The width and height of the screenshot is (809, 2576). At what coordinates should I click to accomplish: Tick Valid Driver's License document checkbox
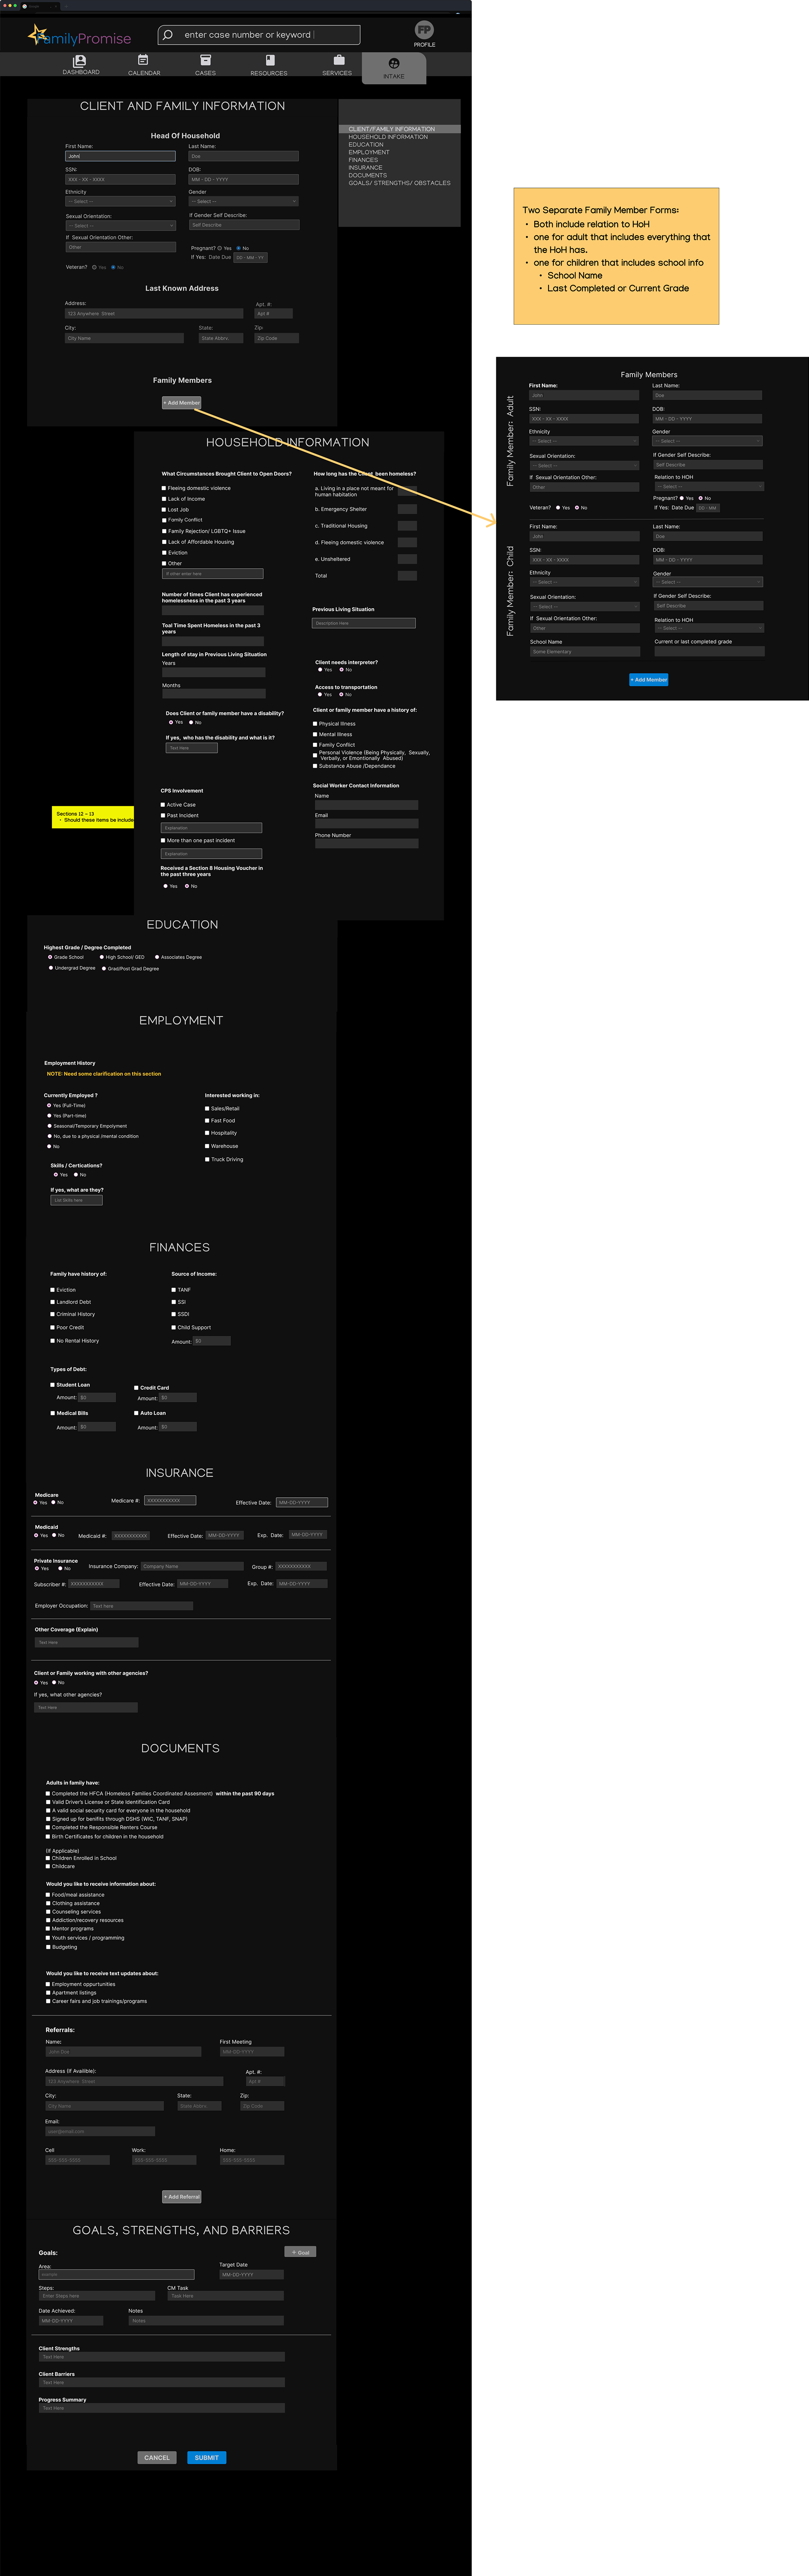(48, 1802)
